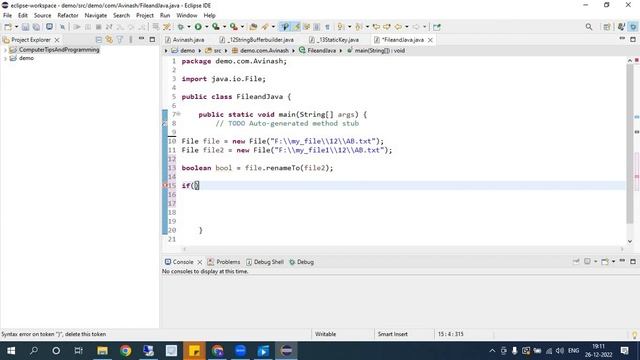Open Chrome from the taskbar

click(126, 351)
